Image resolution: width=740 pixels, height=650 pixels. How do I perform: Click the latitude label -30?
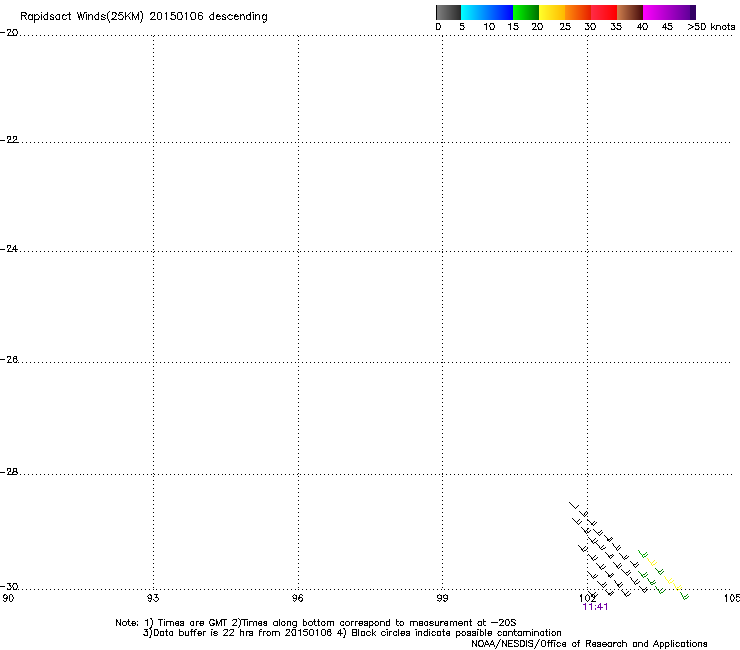click(9, 587)
